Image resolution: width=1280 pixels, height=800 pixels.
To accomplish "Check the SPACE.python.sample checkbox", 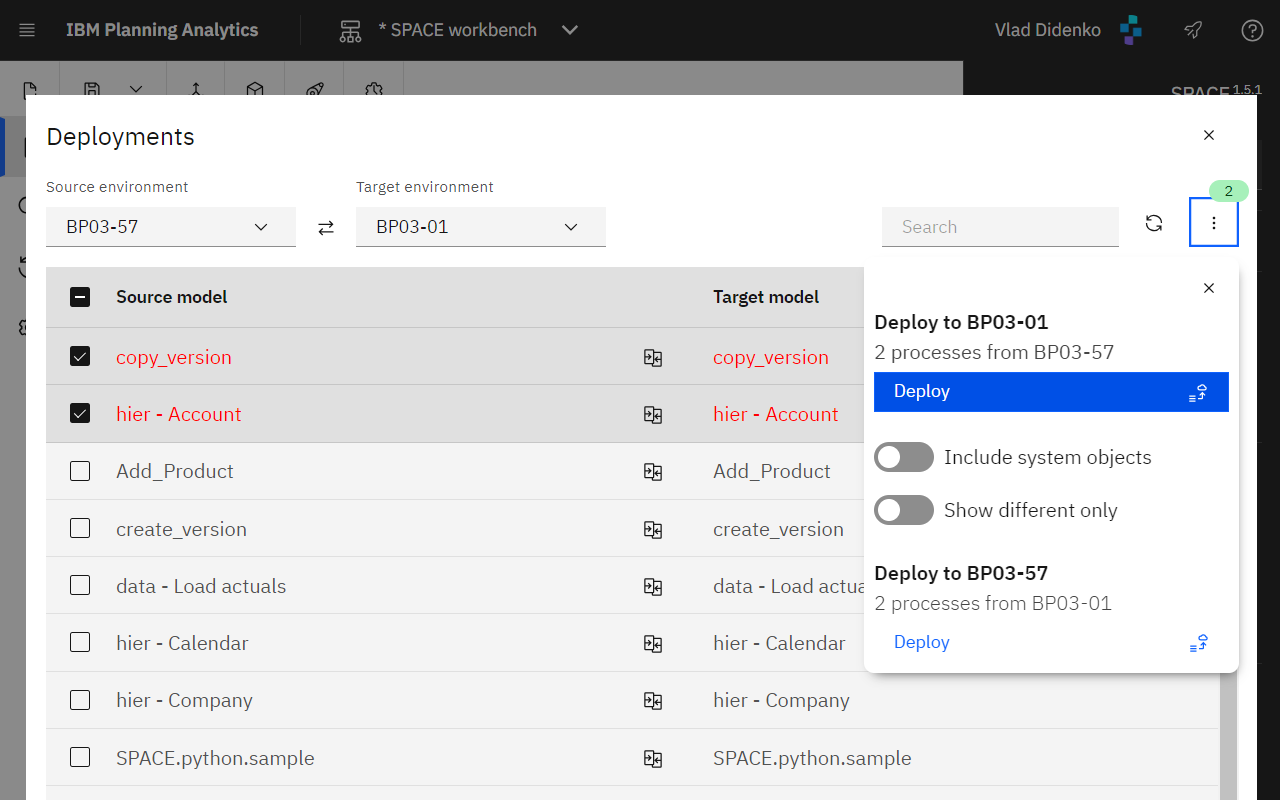I will click(80, 757).
